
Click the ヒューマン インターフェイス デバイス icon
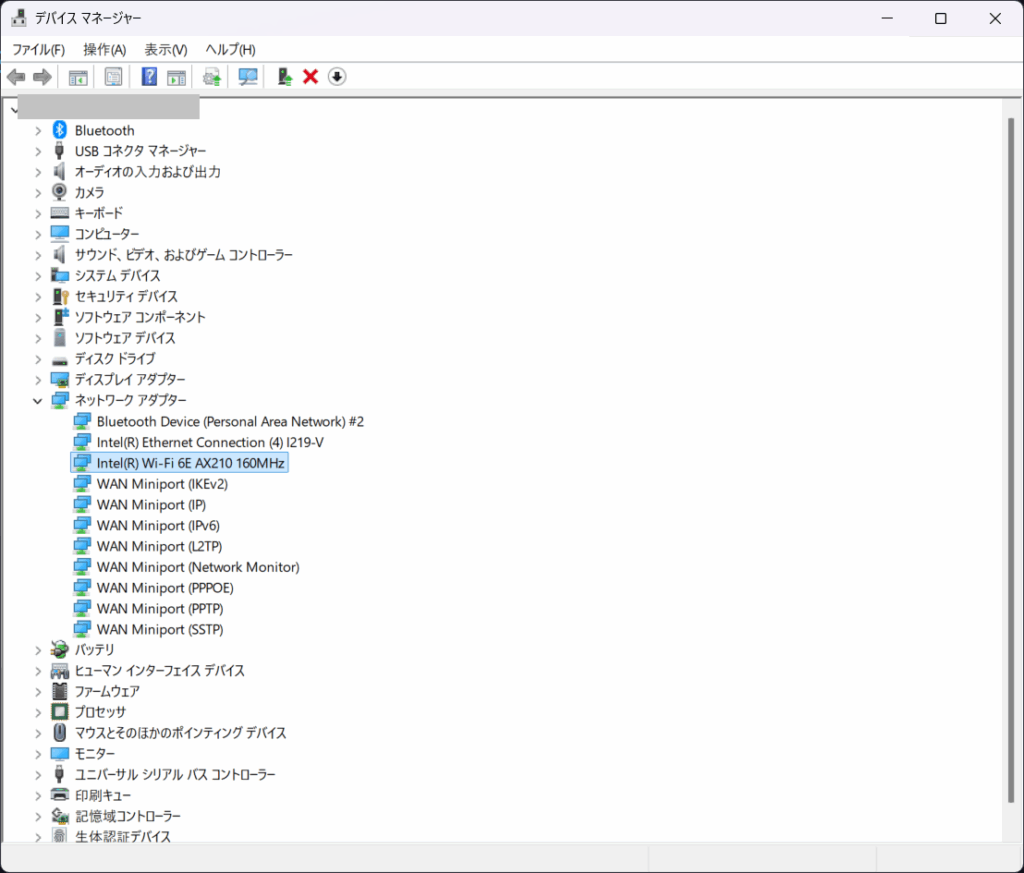(59, 671)
